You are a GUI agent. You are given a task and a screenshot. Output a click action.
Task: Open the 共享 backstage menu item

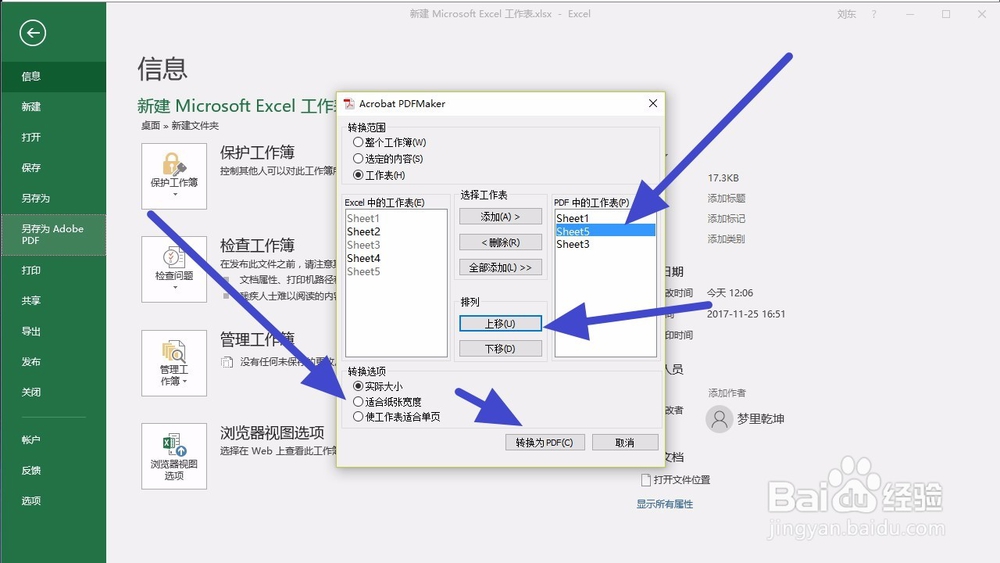(54, 300)
